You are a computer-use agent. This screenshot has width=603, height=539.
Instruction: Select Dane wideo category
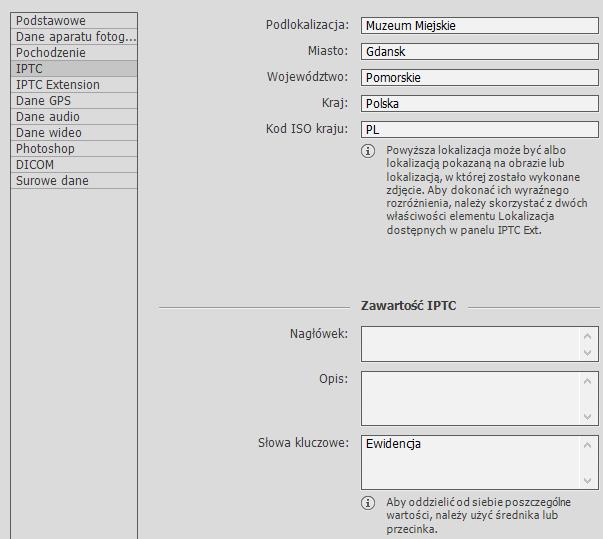(x=74, y=133)
